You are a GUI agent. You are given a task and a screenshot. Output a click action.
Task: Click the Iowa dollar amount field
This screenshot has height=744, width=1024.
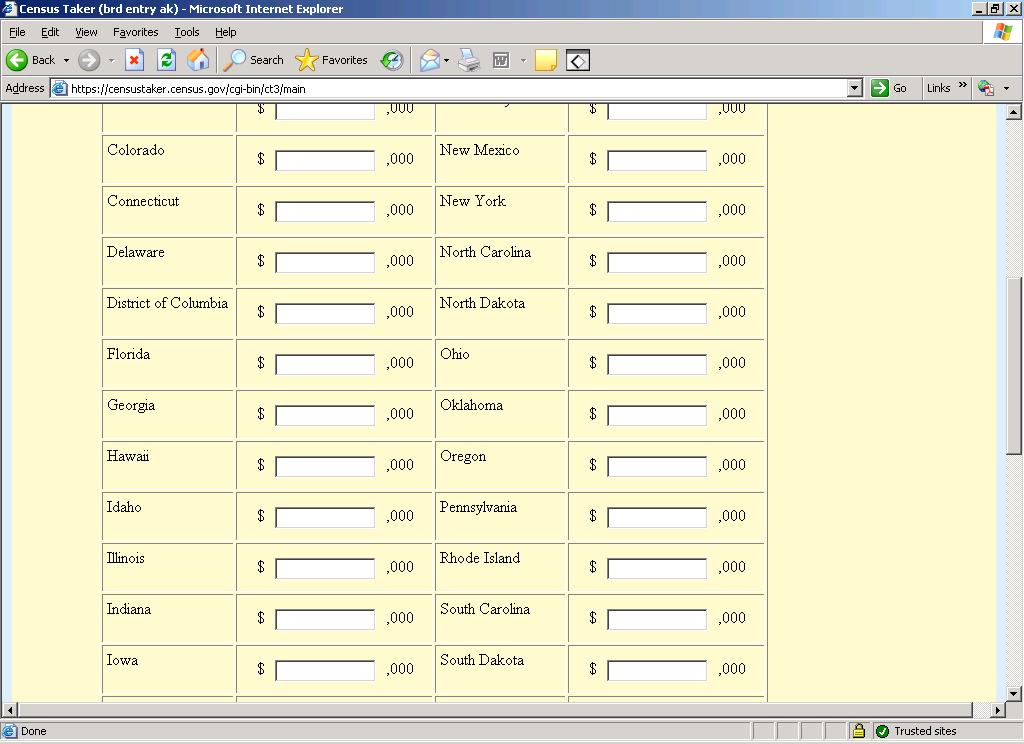(x=325, y=670)
